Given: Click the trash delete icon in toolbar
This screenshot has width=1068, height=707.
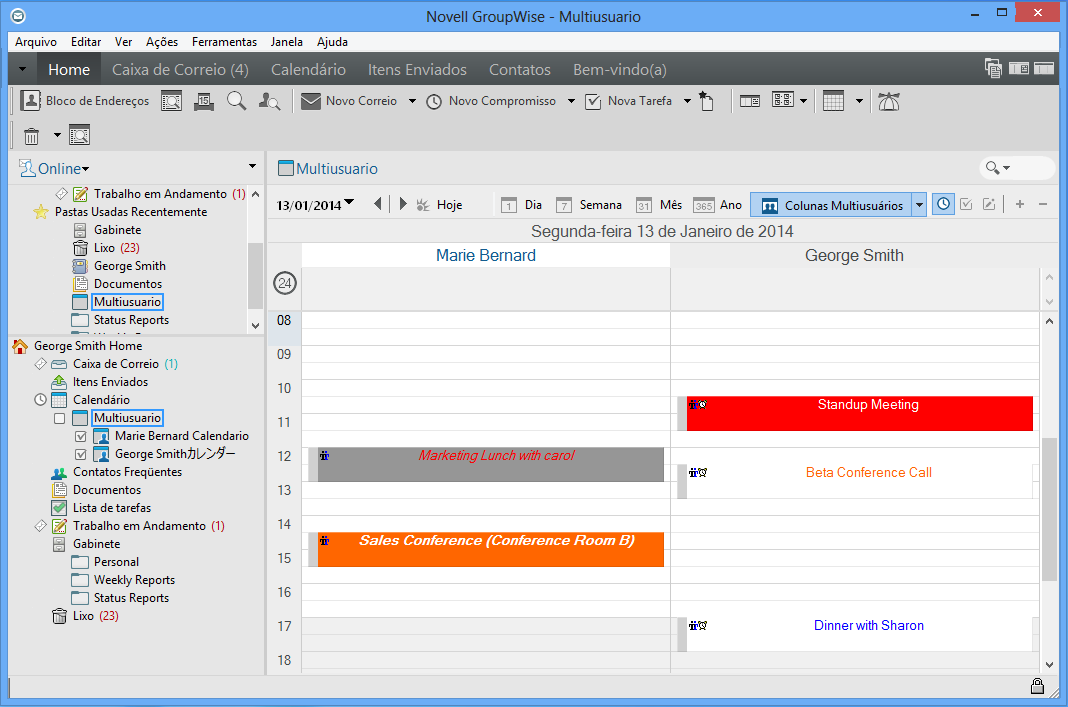Looking at the screenshot, I should tap(31, 136).
